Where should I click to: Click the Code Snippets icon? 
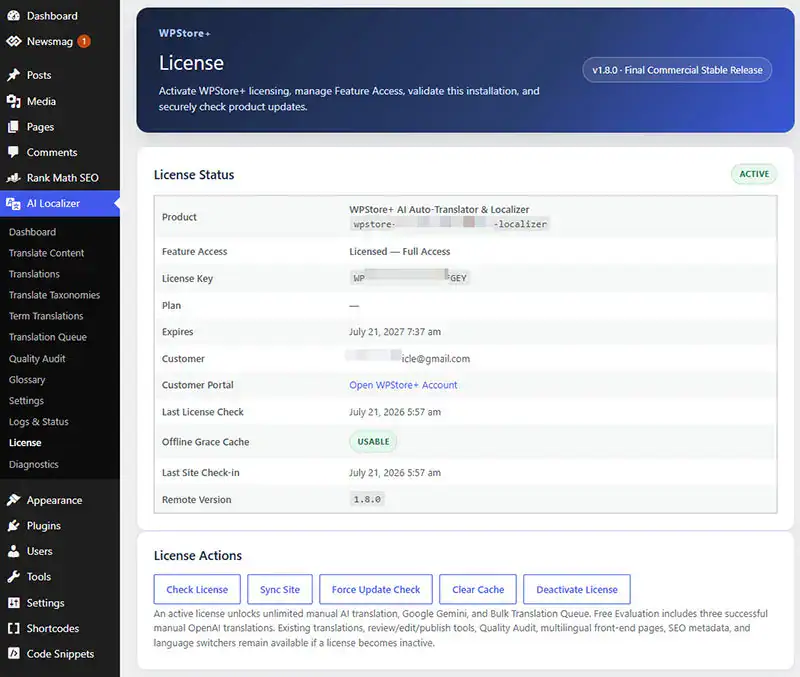[x=14, y=654]
